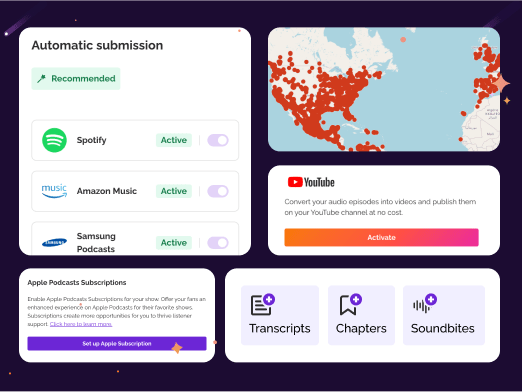
Task: Click the Spotify logo icon
Action: coord(54,140)
